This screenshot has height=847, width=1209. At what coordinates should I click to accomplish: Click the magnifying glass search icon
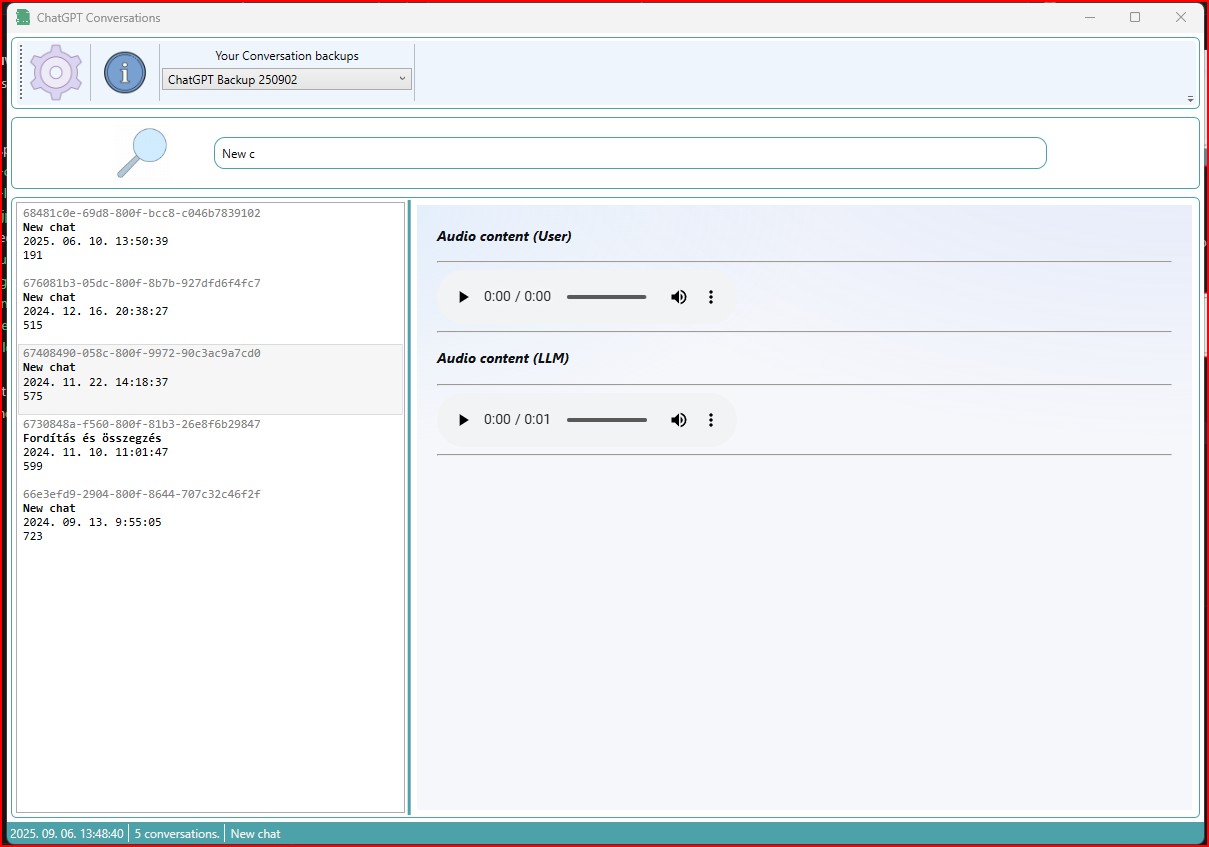[x=141, y=153]
